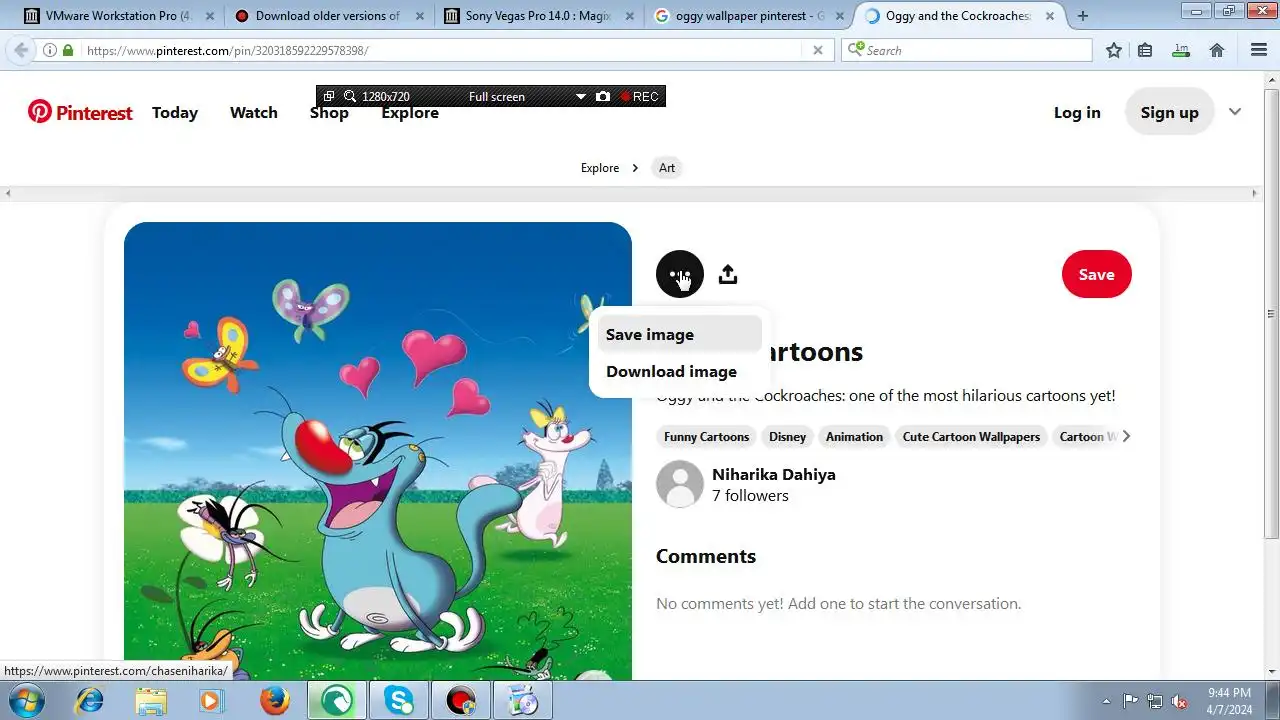Click the recorder window mode icon
Viewport: 1280px width, 720px height.
coord(329,96)
